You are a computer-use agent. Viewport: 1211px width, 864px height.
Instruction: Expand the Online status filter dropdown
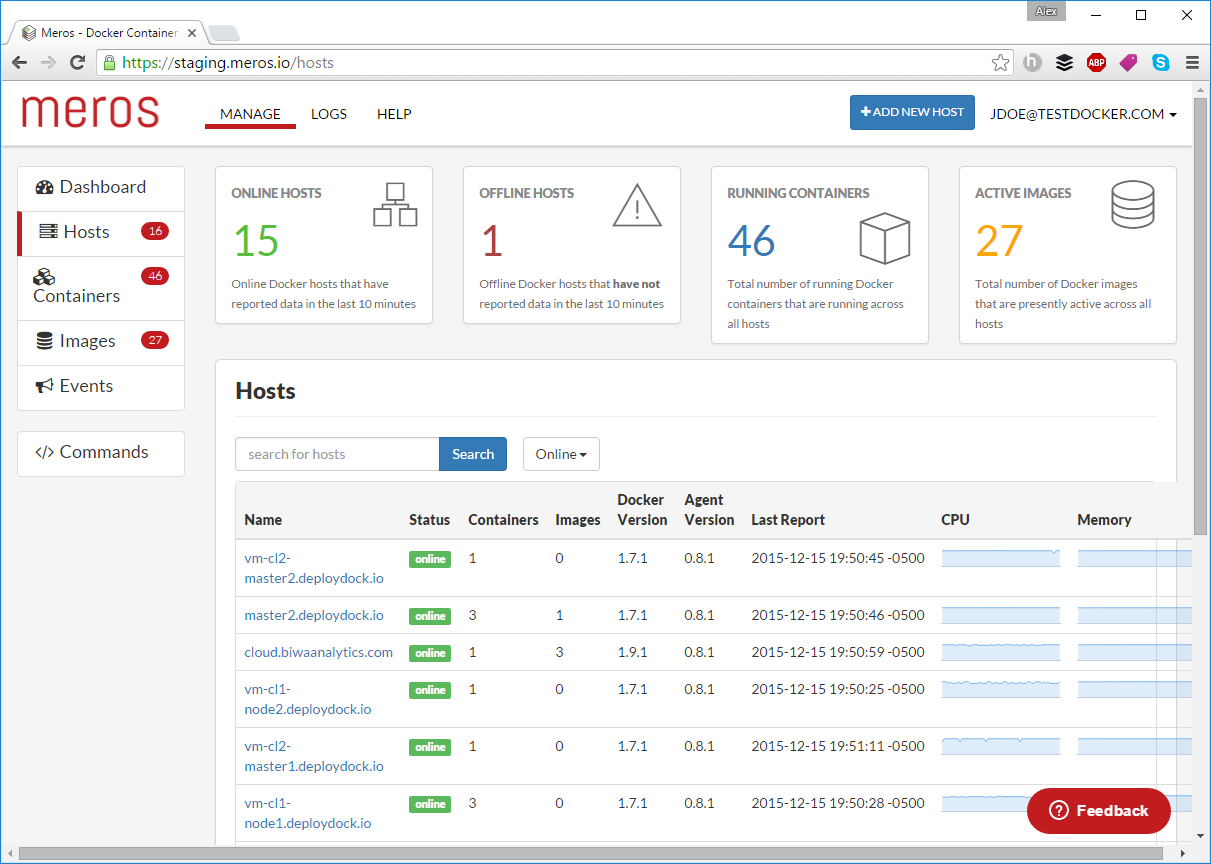561,454
